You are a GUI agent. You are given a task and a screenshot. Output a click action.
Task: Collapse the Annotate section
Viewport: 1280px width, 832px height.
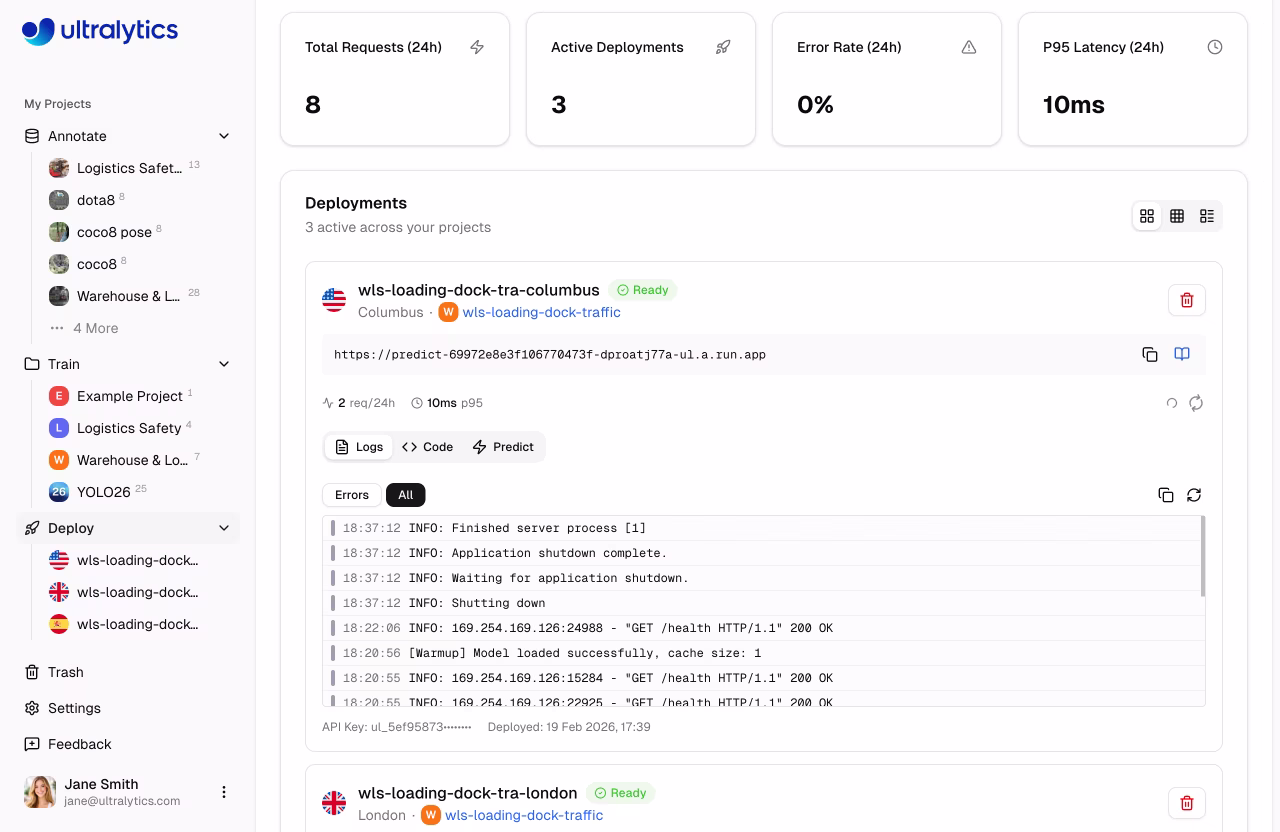point(224,136)
